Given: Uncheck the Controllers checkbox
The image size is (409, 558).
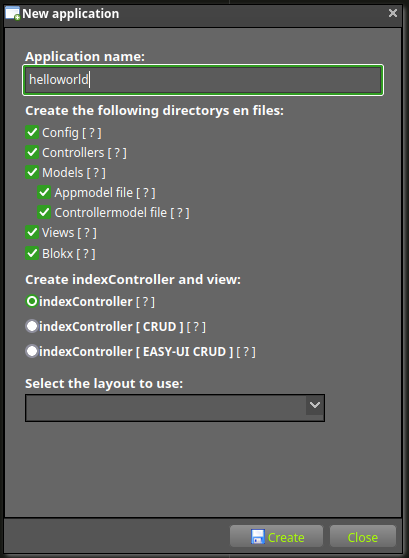Looking at the screenshot, I should pos(32,152).
